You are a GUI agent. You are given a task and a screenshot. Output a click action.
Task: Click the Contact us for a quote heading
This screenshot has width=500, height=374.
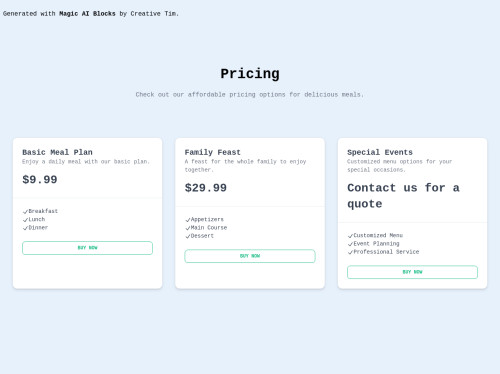403,196
